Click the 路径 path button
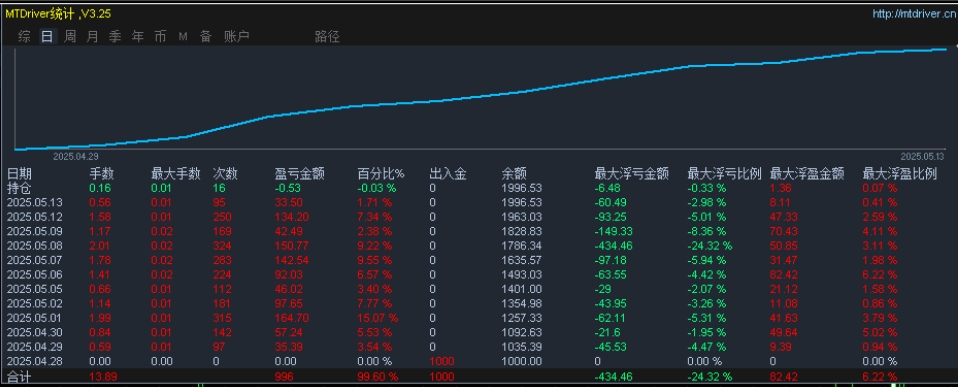 point(327,37)
